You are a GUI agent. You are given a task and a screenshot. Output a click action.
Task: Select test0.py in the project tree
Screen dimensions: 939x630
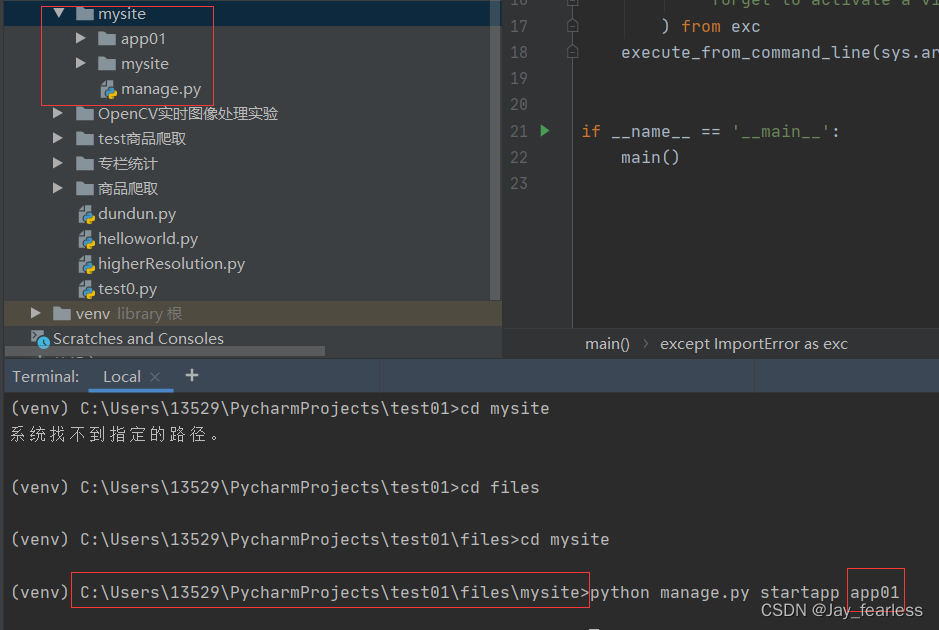[x=128, y=289]
